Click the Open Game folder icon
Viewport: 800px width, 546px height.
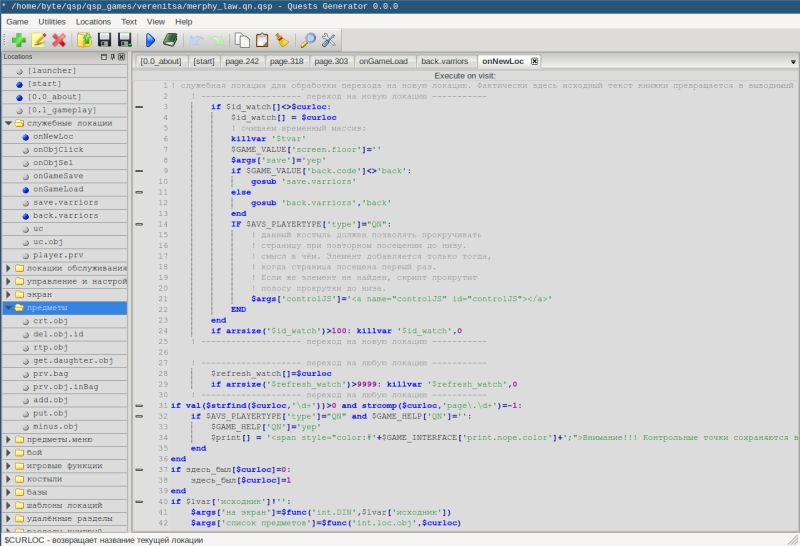pyautogui.click(x=84, y=40)
